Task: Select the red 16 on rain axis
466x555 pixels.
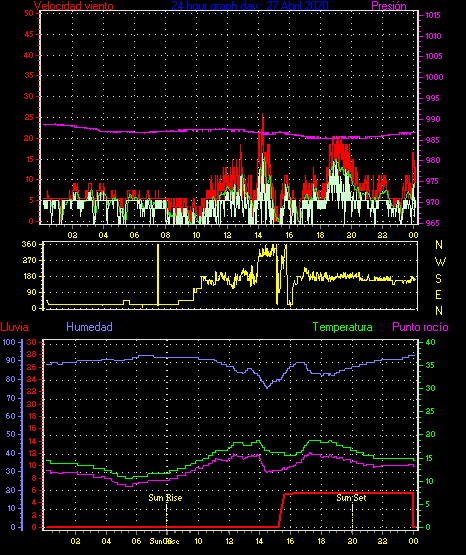Action: (31, 428)
